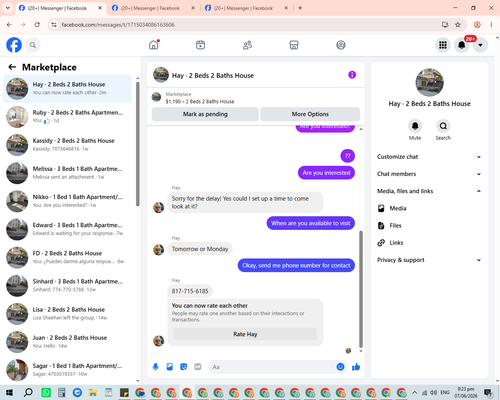Open WhatsApp from the taskbar

pyautogui.click(x=46, y=392)
